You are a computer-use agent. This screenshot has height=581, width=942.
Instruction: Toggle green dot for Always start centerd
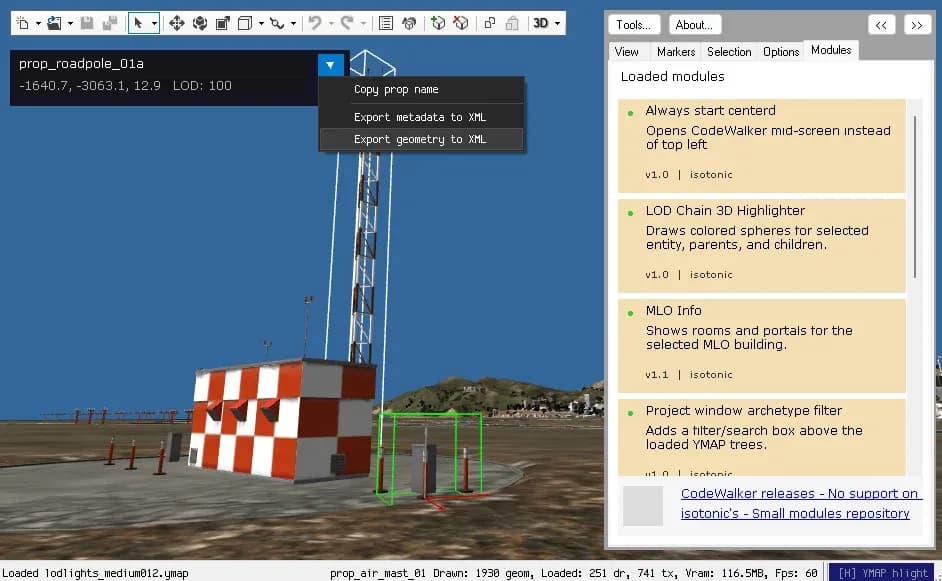point(630,113)
